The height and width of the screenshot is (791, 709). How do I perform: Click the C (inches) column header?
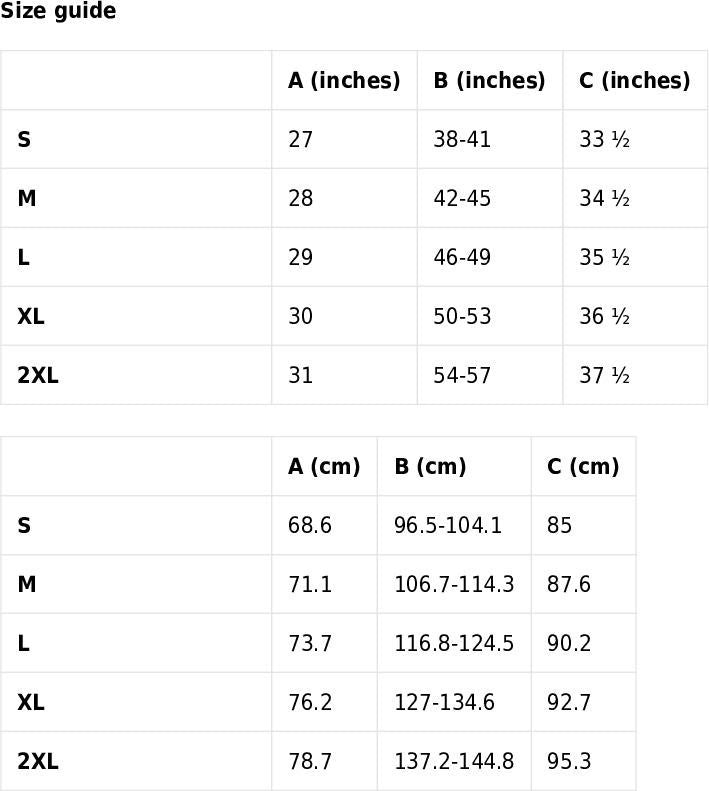click(x=634, y=81)
